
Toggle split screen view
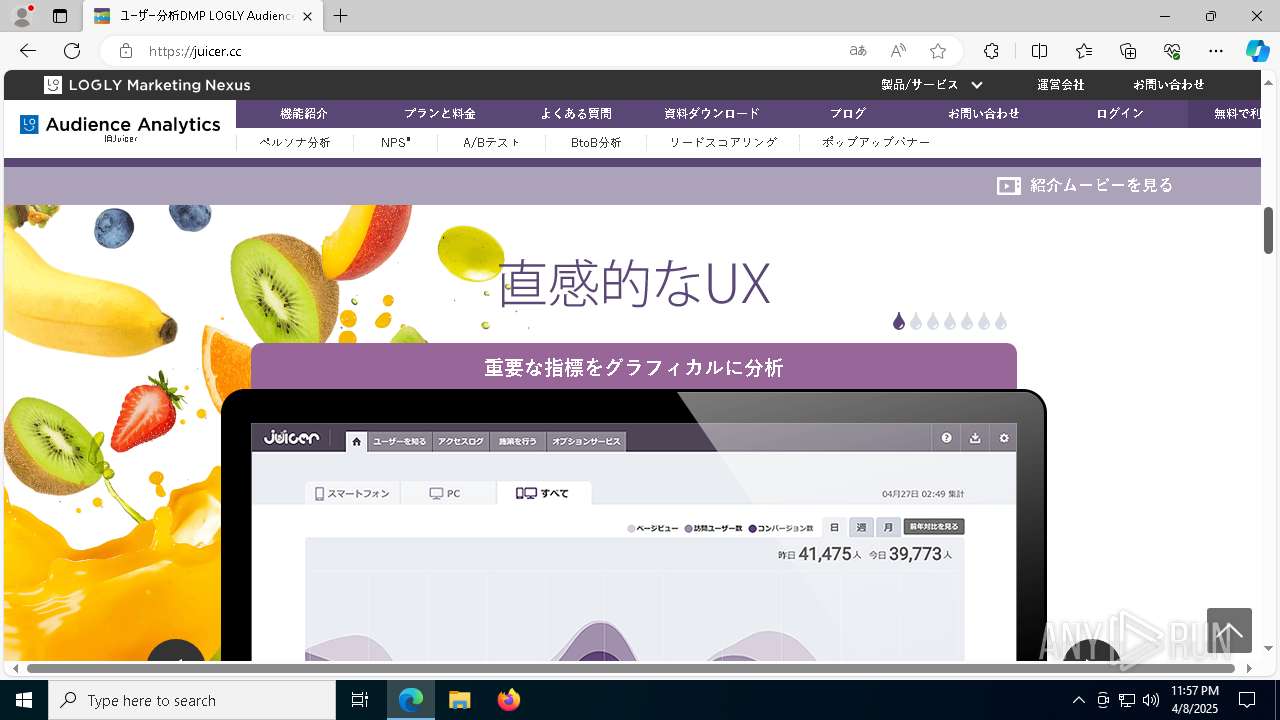(1039, 51)
